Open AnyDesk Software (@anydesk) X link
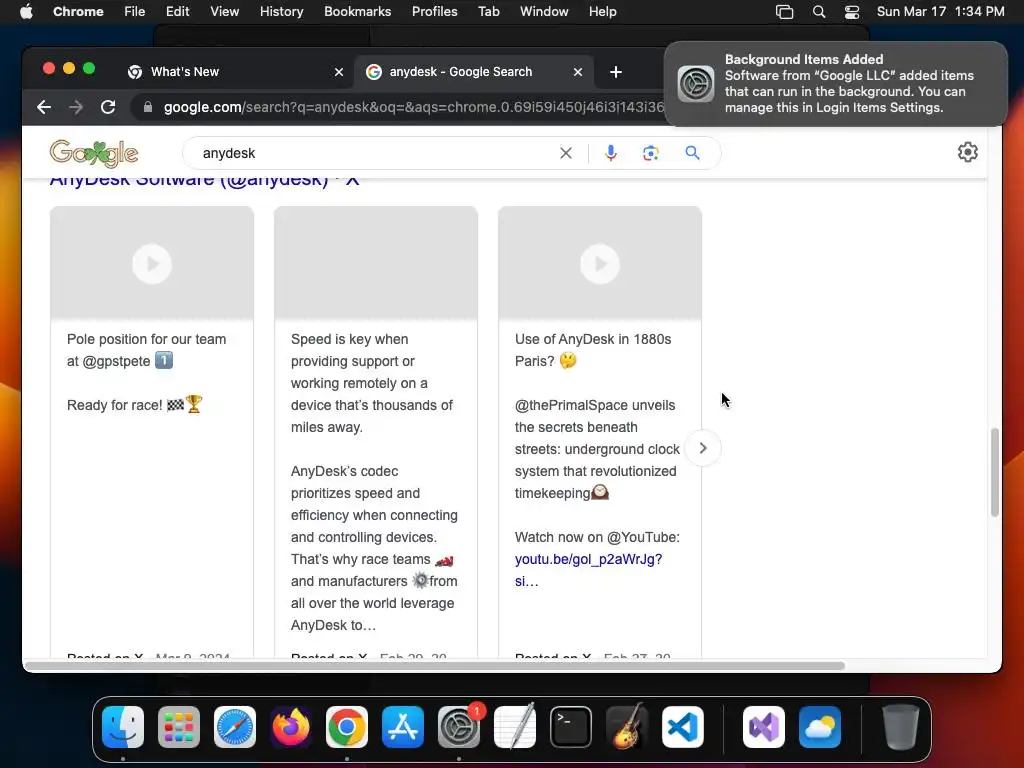This screenshot has height=768, width=1024. coord(204,181)
